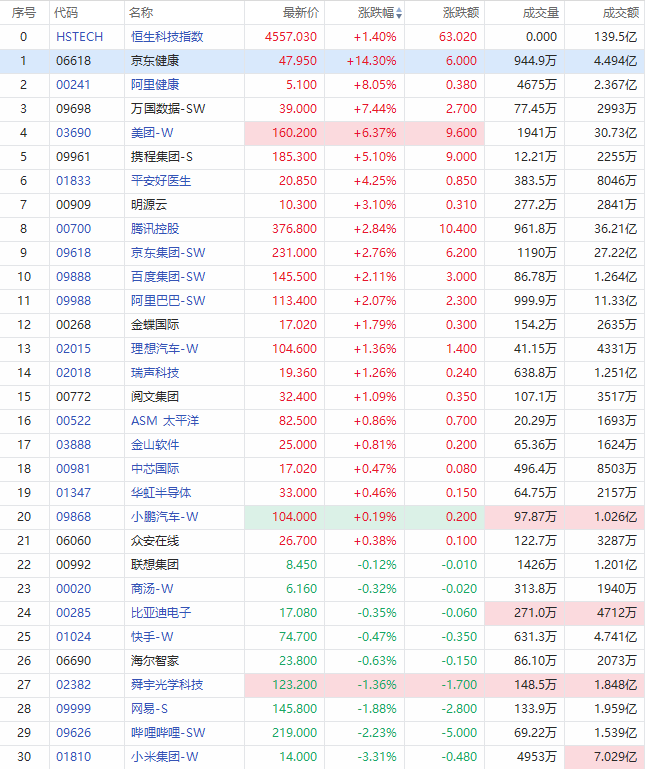
Task: Open 网易-S stock link
Action: coord(149,709)
